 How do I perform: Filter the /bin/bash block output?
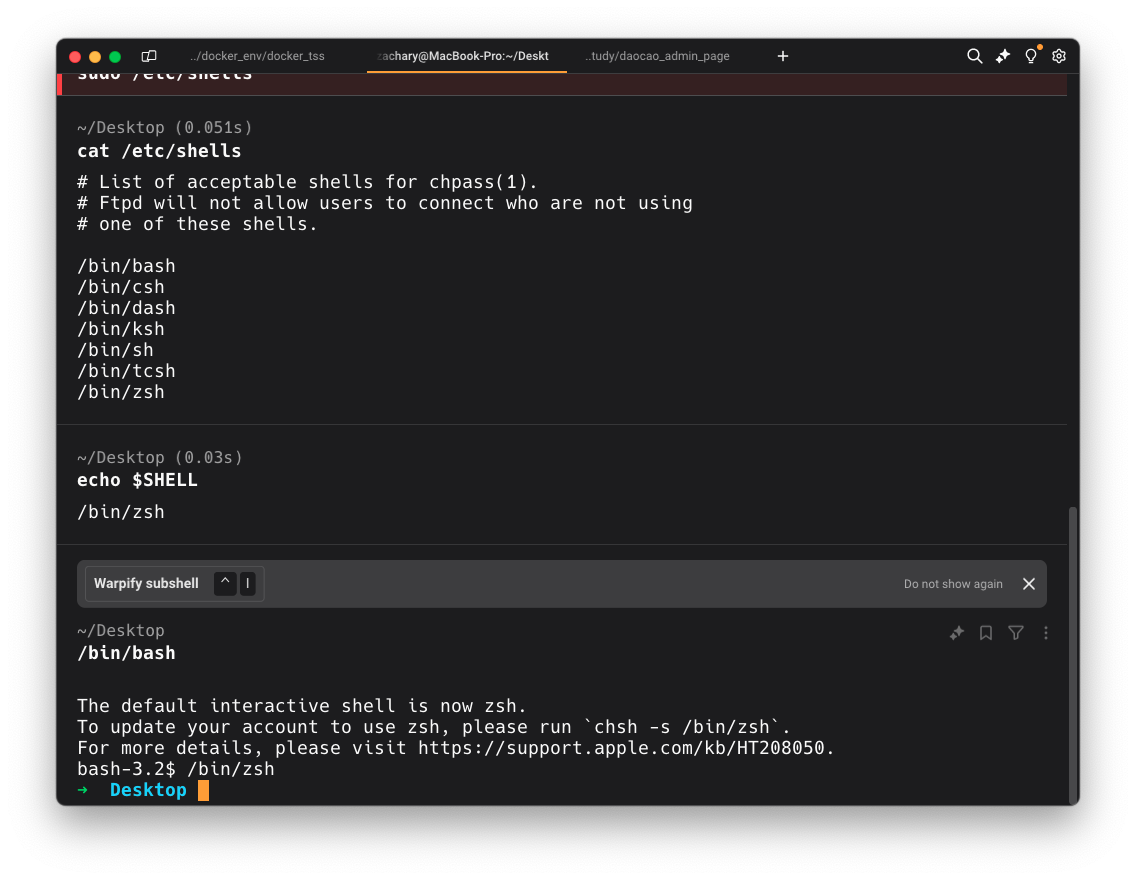coord(1016,633)
